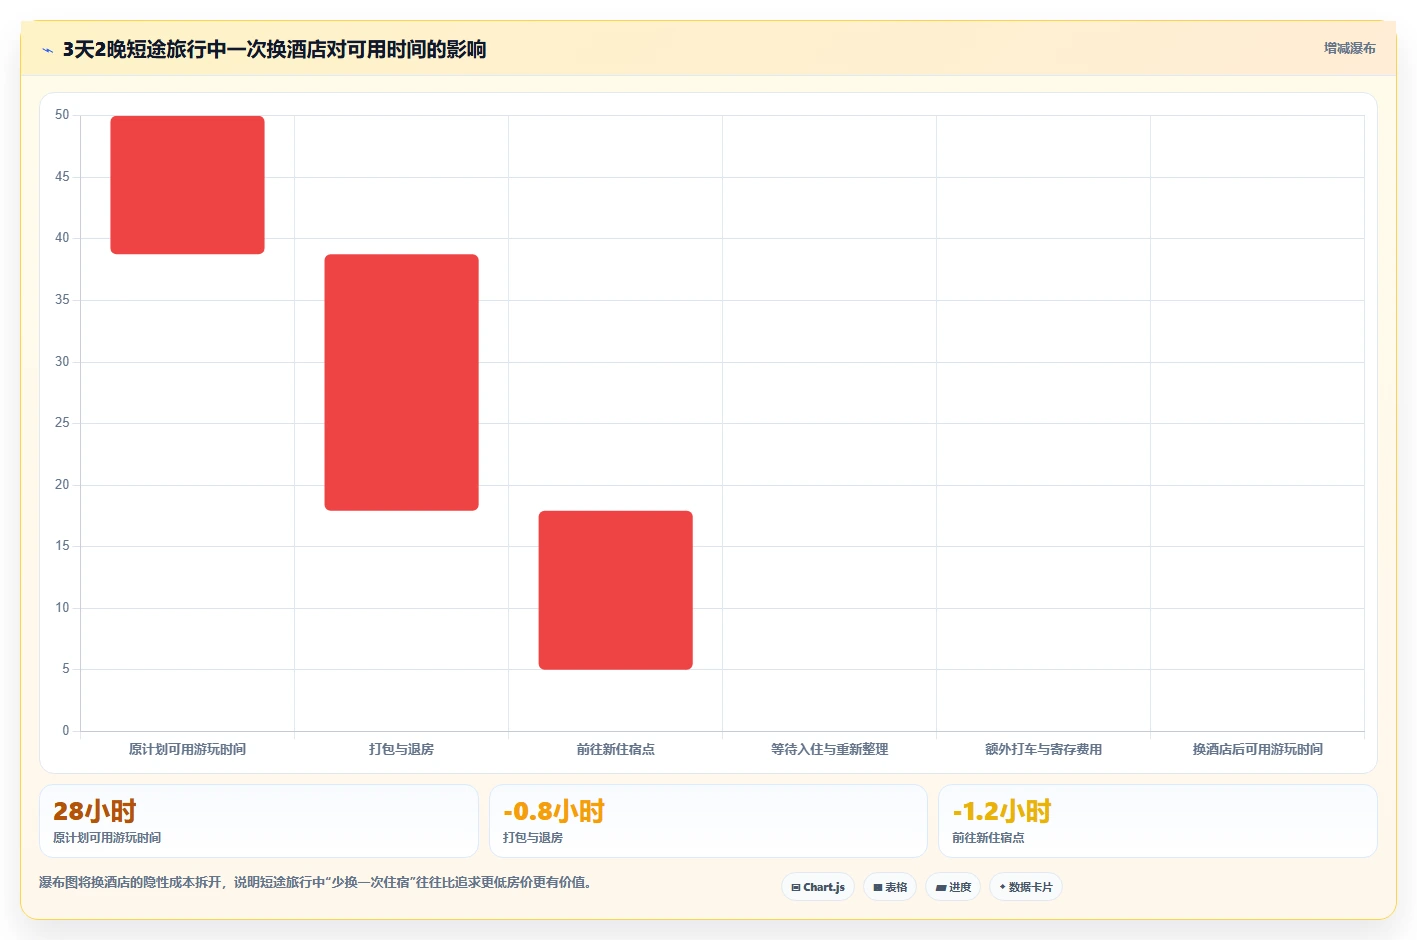
Task: Select the 表格 chip
Action: pos(890,887)
